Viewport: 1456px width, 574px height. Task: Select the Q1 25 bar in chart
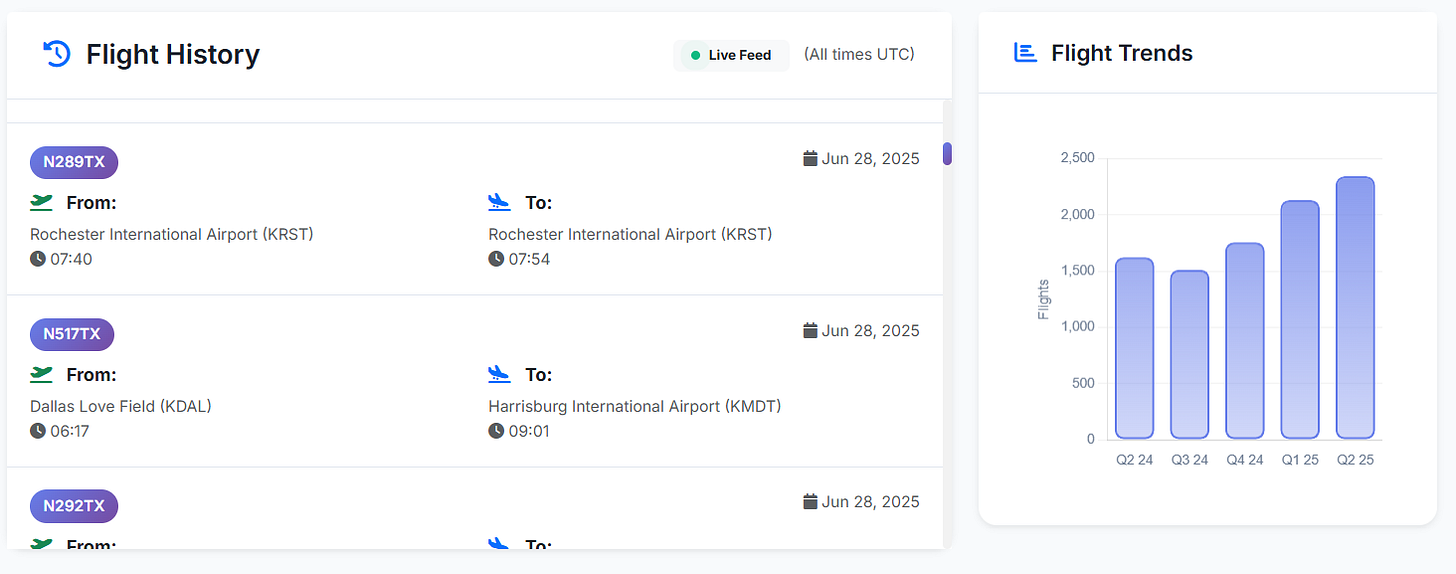tap(1300, 320)
